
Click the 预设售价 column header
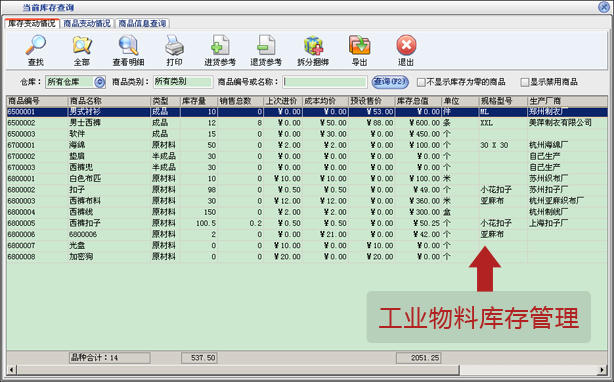[371, 101]
